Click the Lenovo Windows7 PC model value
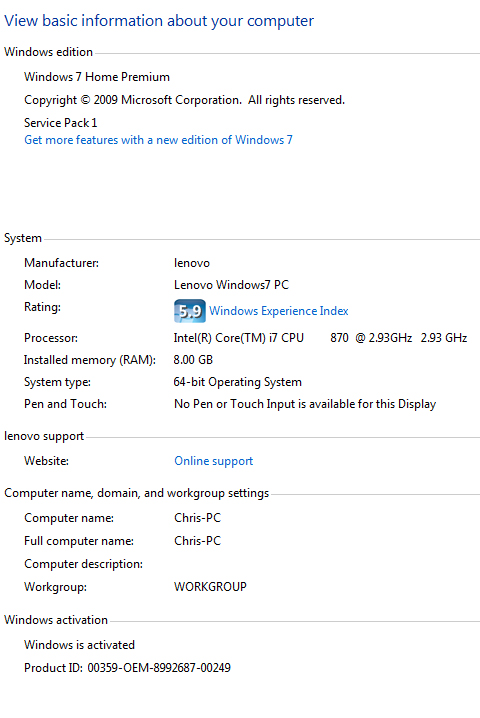Viewport: 480px width, 718px height. point(231,285)
